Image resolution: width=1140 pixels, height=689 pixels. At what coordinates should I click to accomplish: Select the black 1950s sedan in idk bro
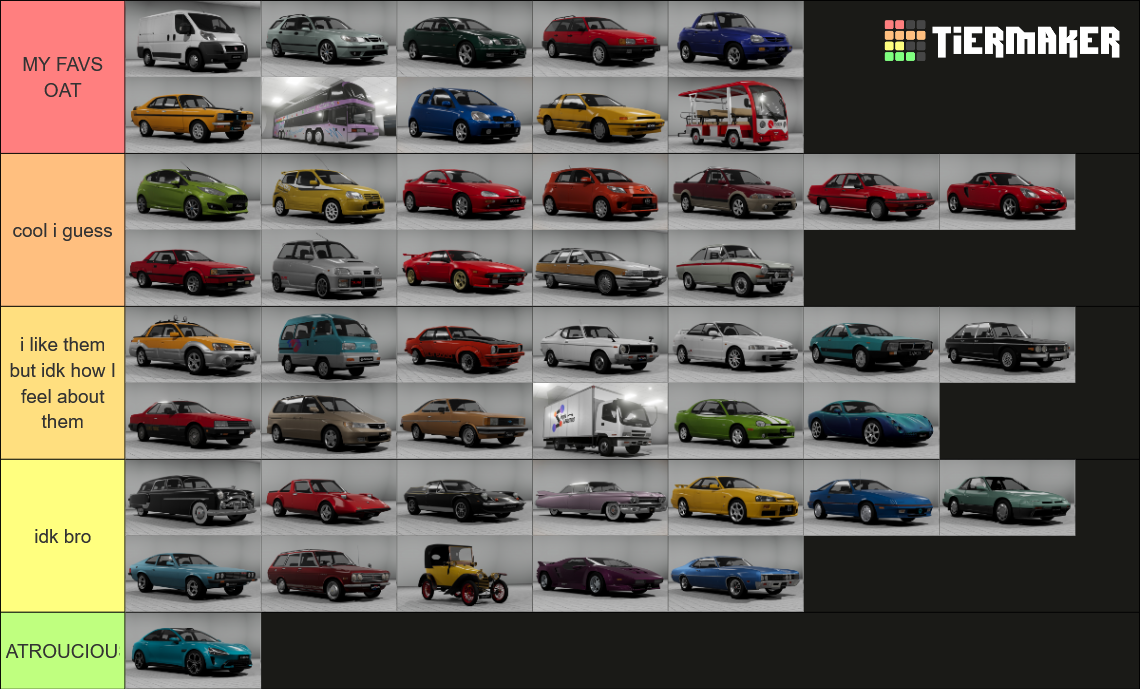193,498
